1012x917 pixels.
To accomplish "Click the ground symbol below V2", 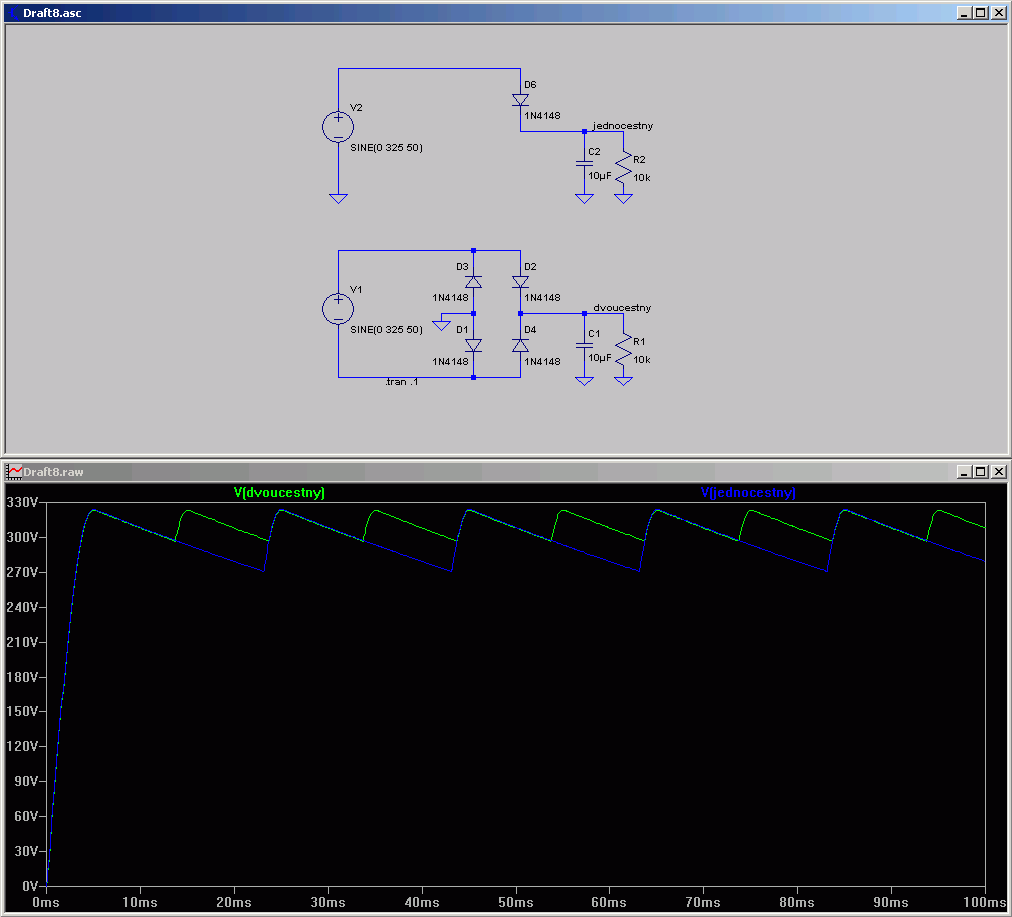I will [x=338, y=198].
